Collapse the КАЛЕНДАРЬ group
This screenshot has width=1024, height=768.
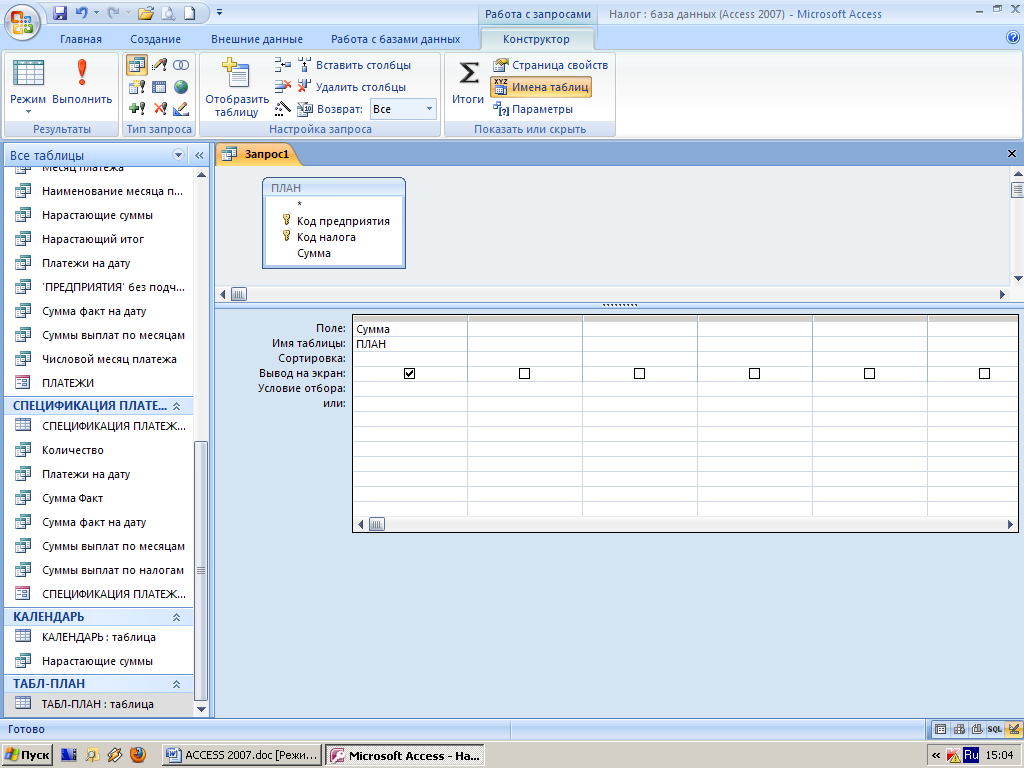click(x=176, y=617)
